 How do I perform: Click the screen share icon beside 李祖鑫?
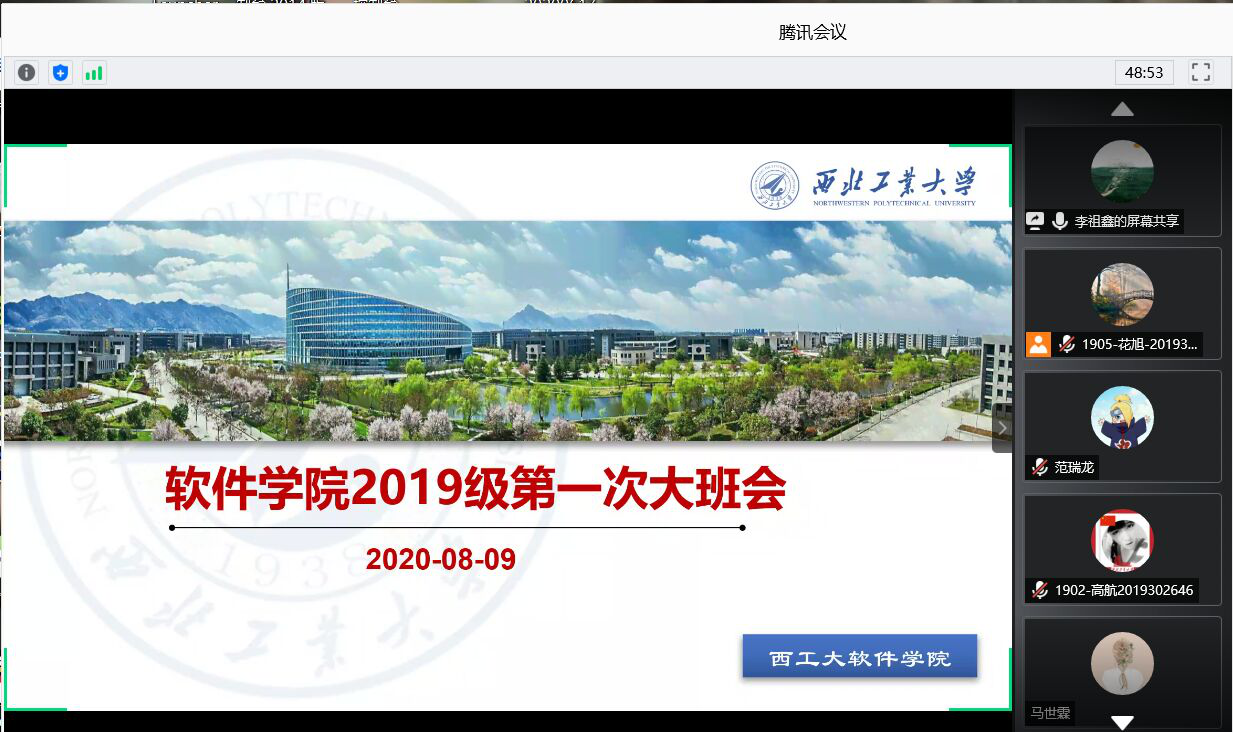pyautogui.click(x=1036, y=221)
